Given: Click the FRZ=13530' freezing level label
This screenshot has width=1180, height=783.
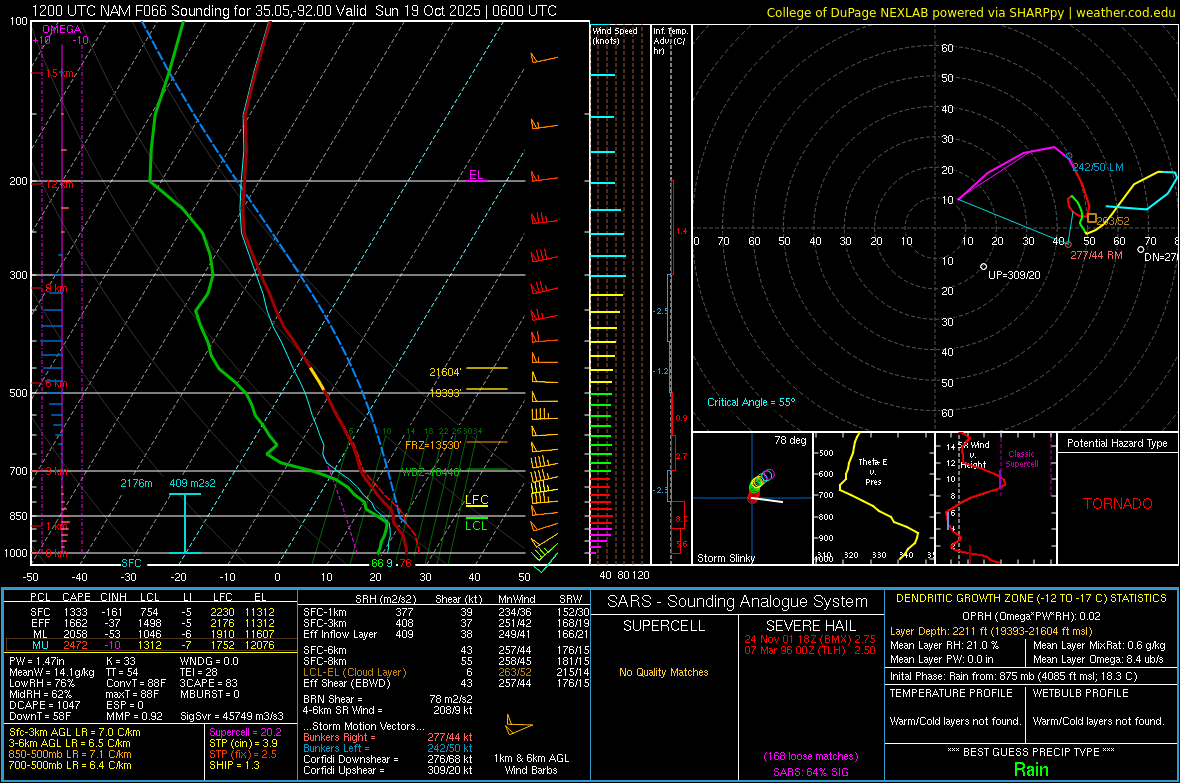Looking at the screenshot, I should pos(433,445).
